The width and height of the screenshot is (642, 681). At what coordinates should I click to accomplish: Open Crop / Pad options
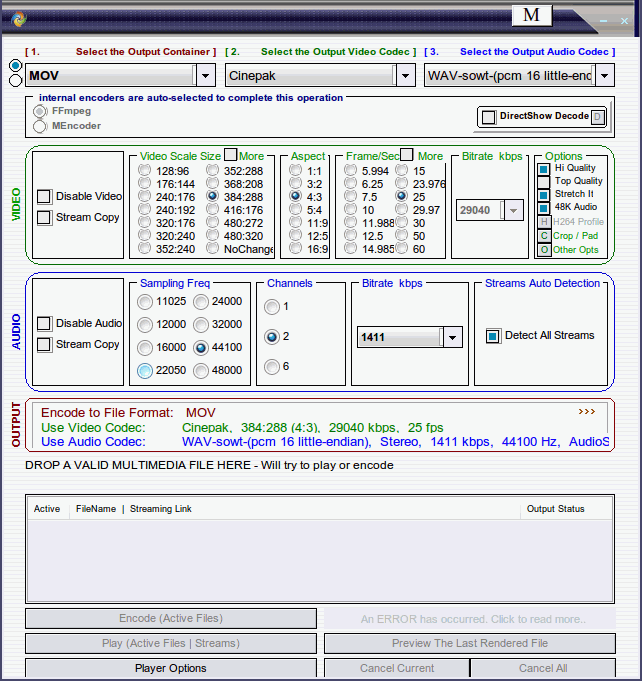click(x=544, y=235)
